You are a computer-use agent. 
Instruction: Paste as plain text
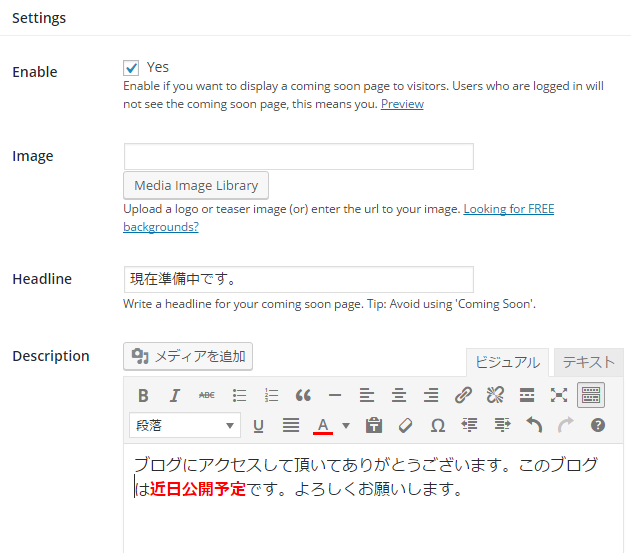[374, 425]
